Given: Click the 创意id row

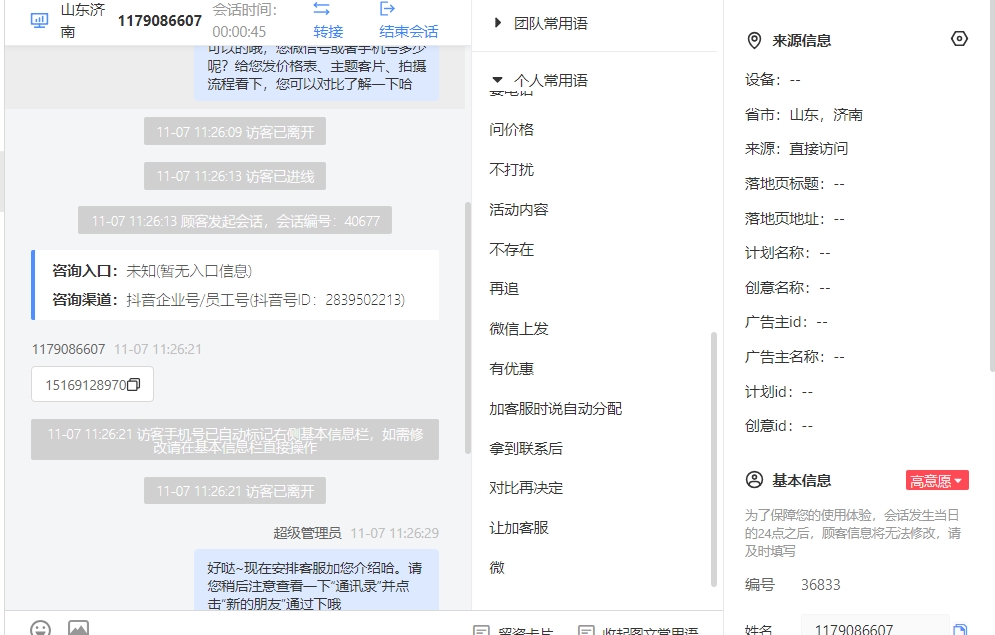Looking at the screenshot, I should pos(779,426).
